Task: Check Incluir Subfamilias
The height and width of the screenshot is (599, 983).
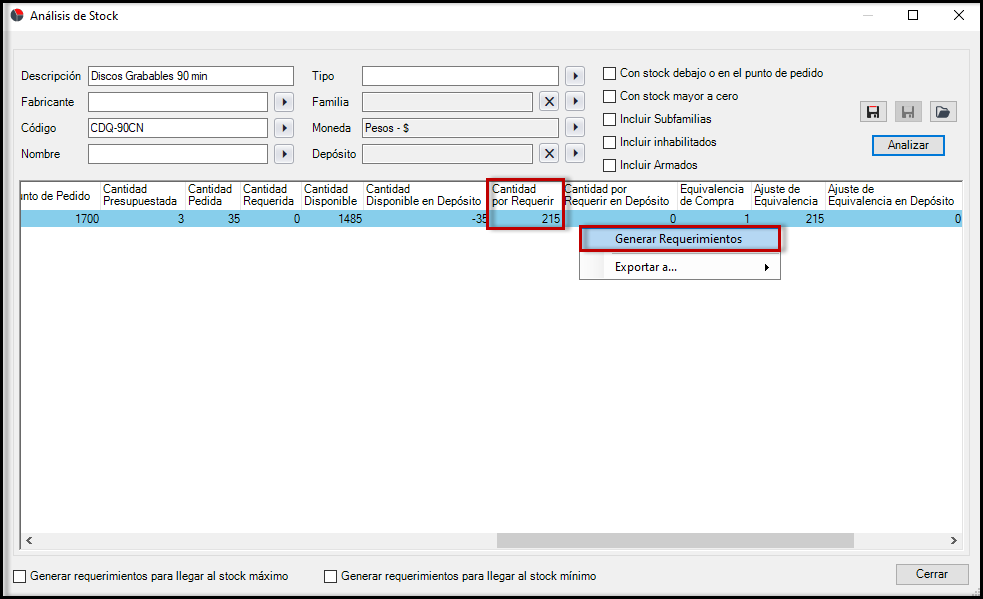Action: click(609, 119)
